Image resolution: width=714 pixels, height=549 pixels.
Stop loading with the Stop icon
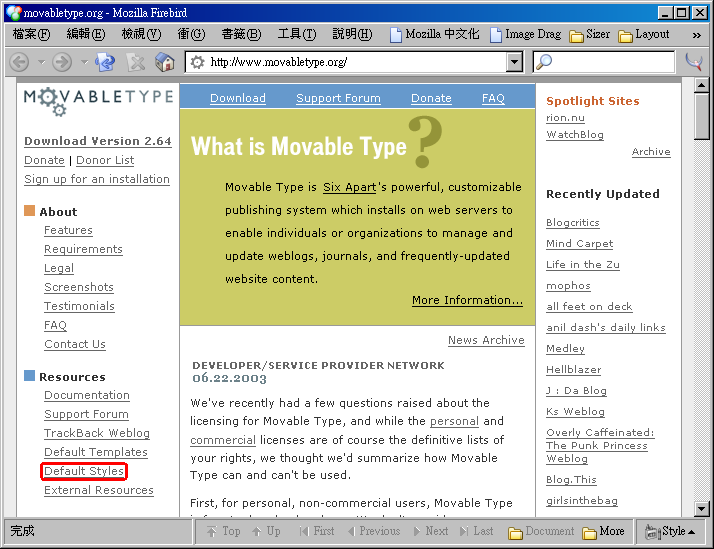click(136, 62)
